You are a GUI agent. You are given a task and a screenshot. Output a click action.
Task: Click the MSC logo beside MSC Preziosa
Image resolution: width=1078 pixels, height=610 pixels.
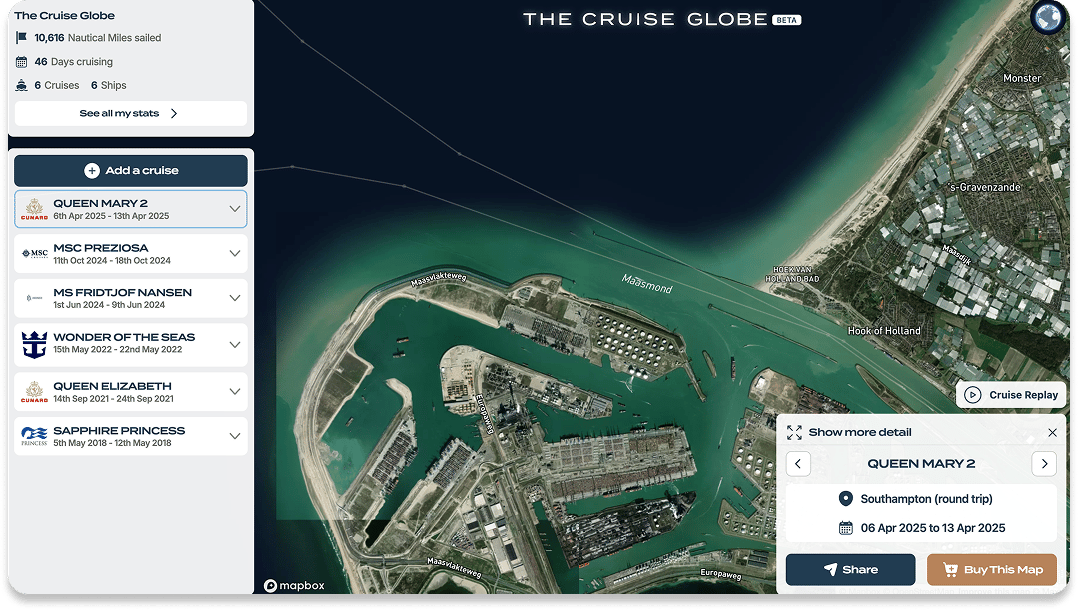(34, 254)
